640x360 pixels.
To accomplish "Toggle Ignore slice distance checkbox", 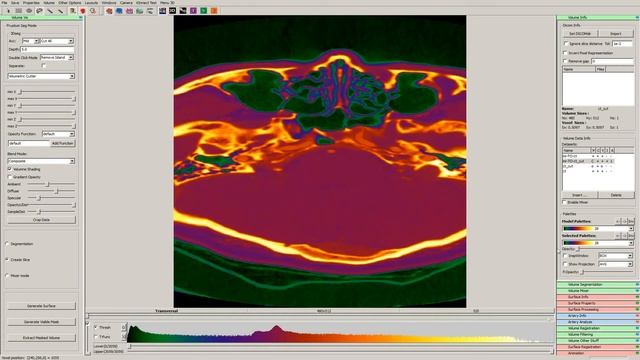I will coord(566,43).
